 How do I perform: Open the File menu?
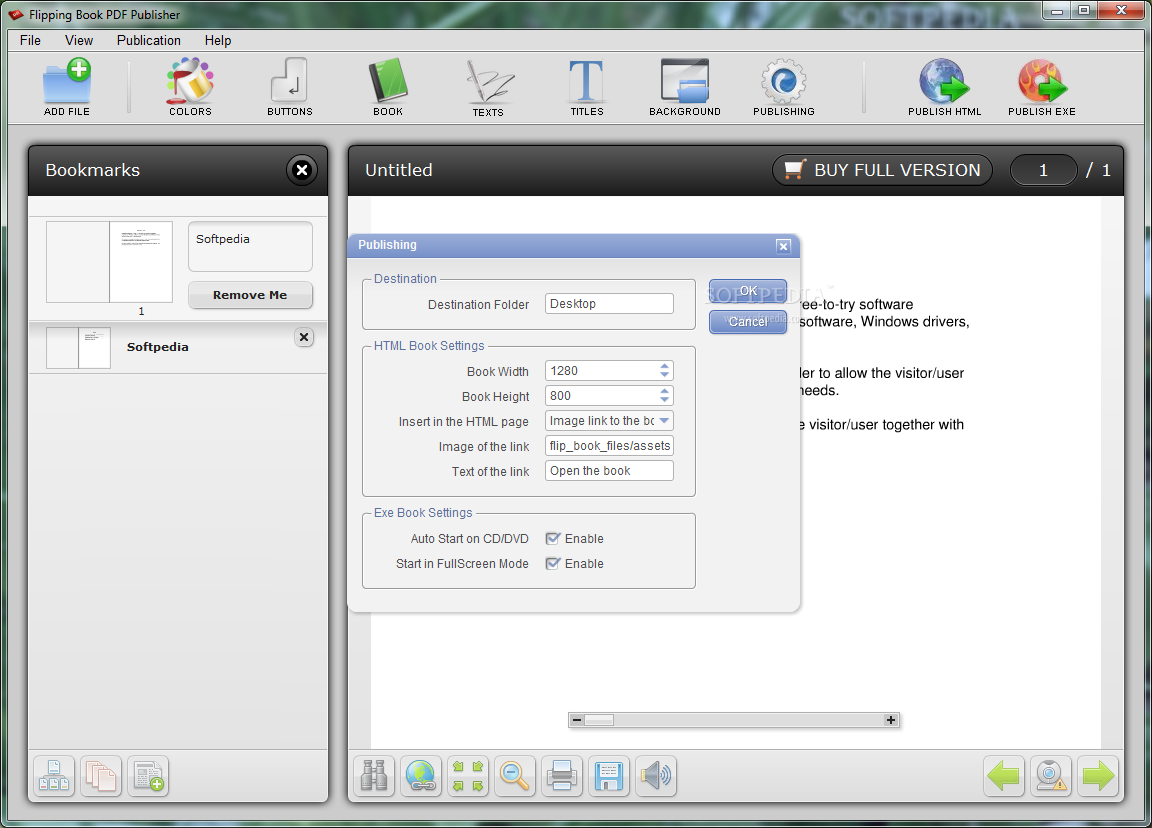click(30, 40)
